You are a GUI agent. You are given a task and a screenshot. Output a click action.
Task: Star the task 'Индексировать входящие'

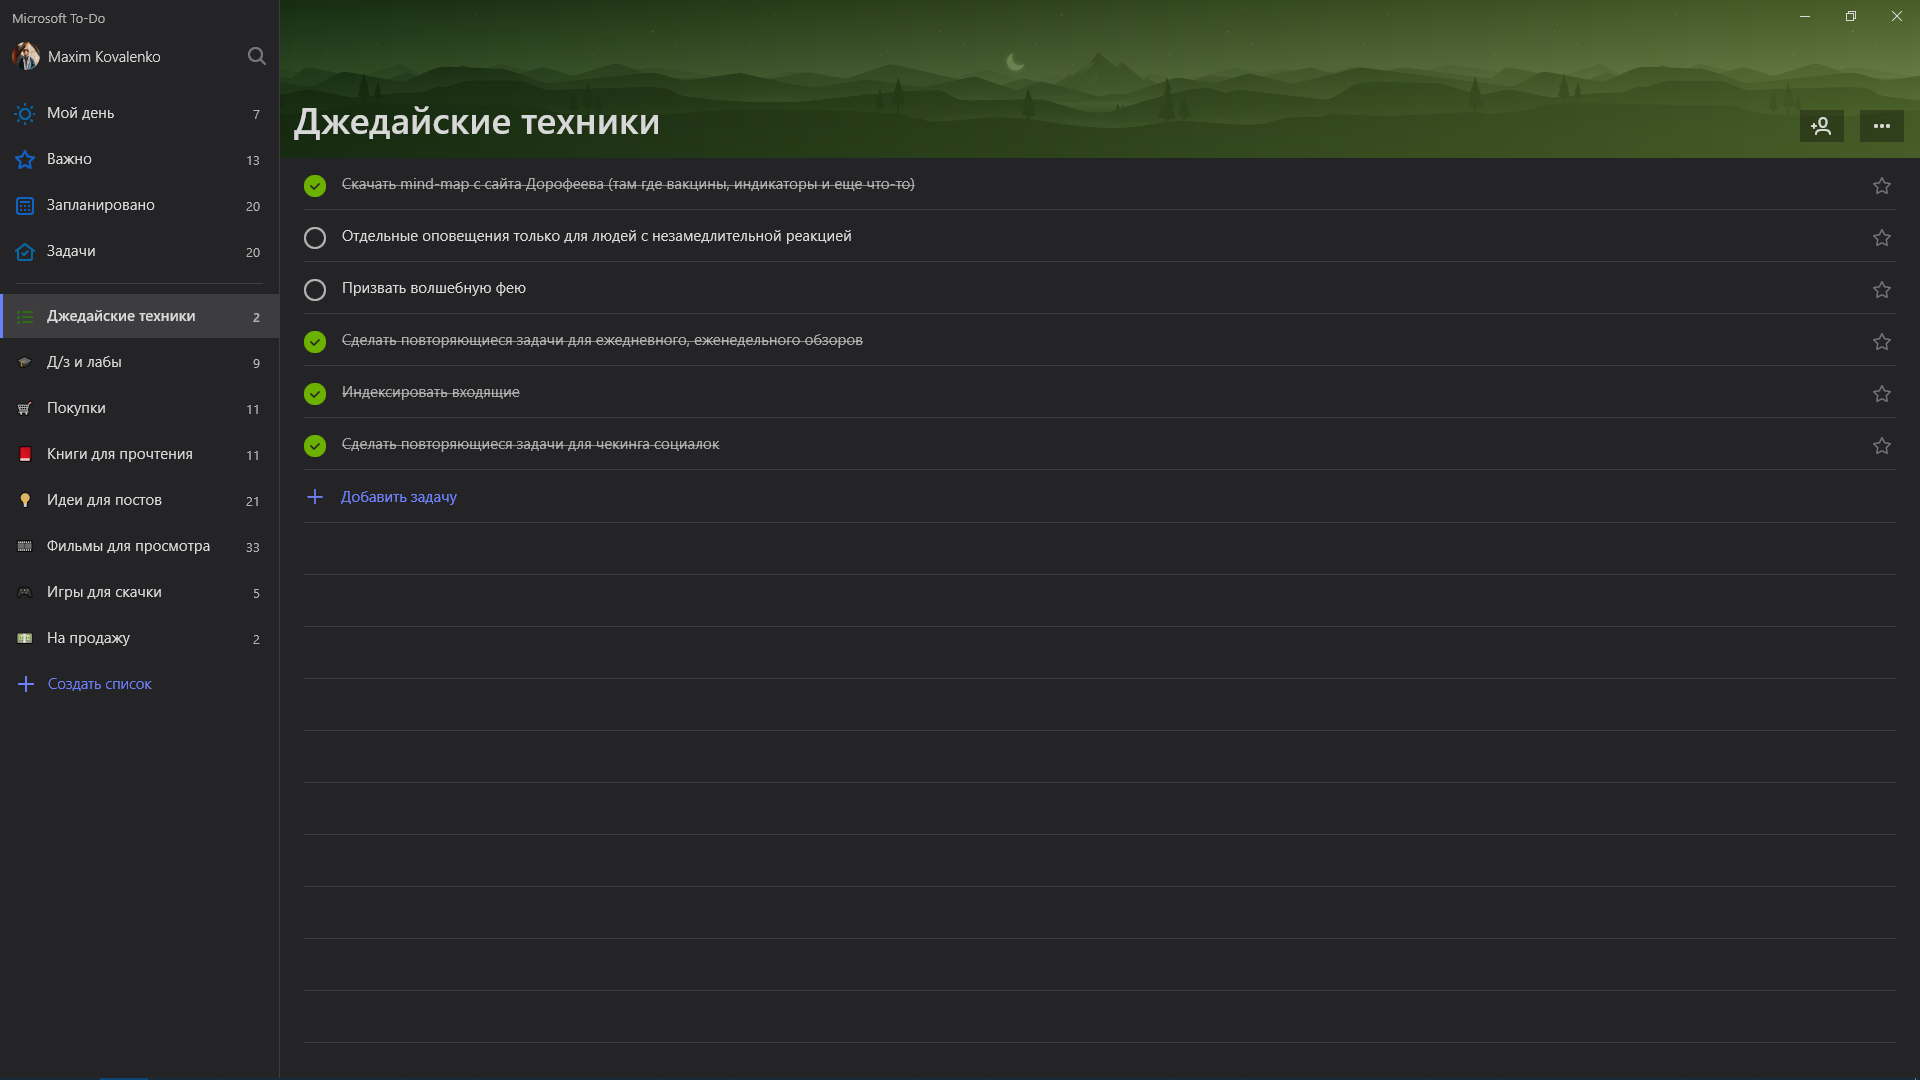[x=1881, y=394]
